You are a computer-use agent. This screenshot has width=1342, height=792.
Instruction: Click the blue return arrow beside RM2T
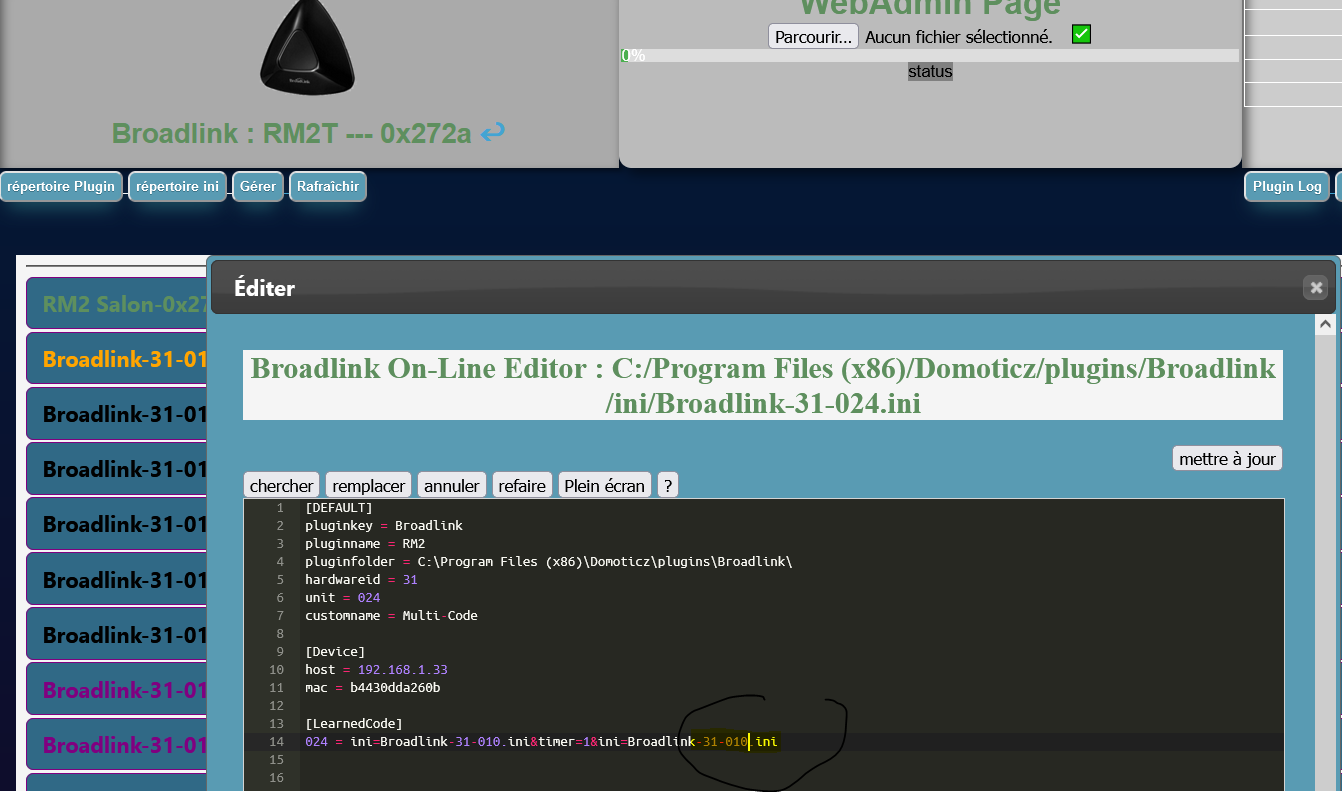pos(493,132)
